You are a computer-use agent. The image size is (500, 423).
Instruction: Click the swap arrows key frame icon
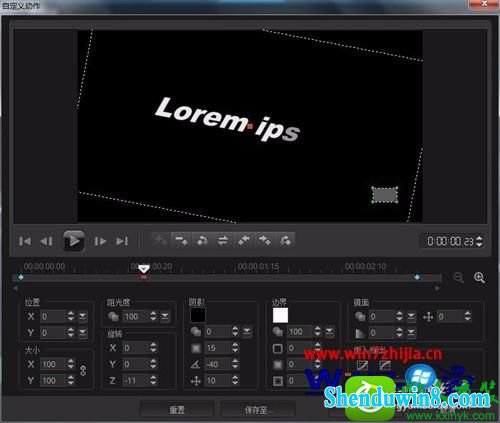223,240
